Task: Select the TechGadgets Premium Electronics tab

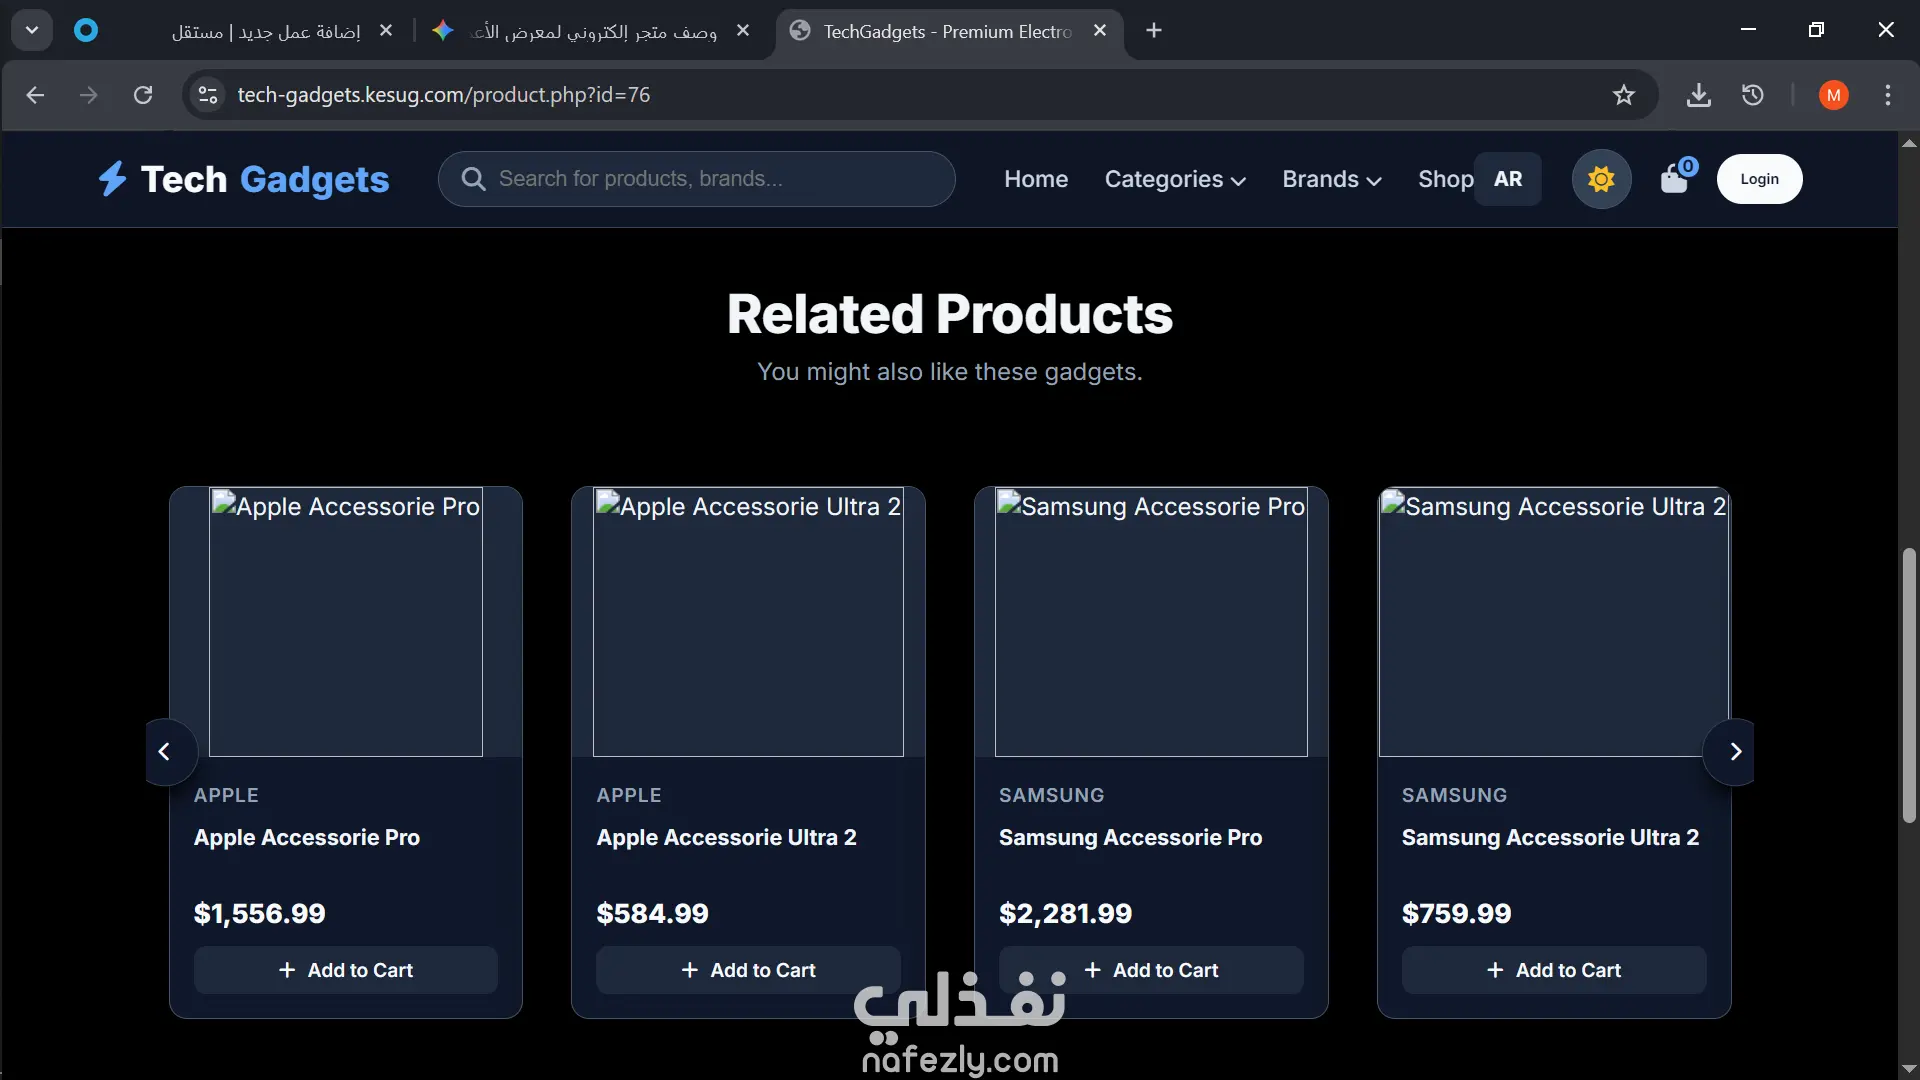Action: pyautogui.click(x=947, y=32)
